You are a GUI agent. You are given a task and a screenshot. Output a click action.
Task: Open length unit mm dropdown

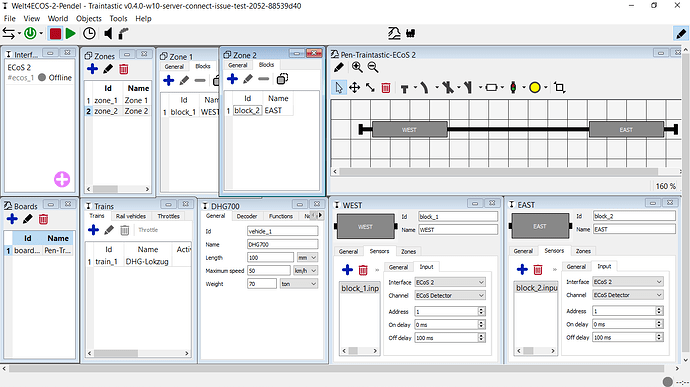pos(307,258)
